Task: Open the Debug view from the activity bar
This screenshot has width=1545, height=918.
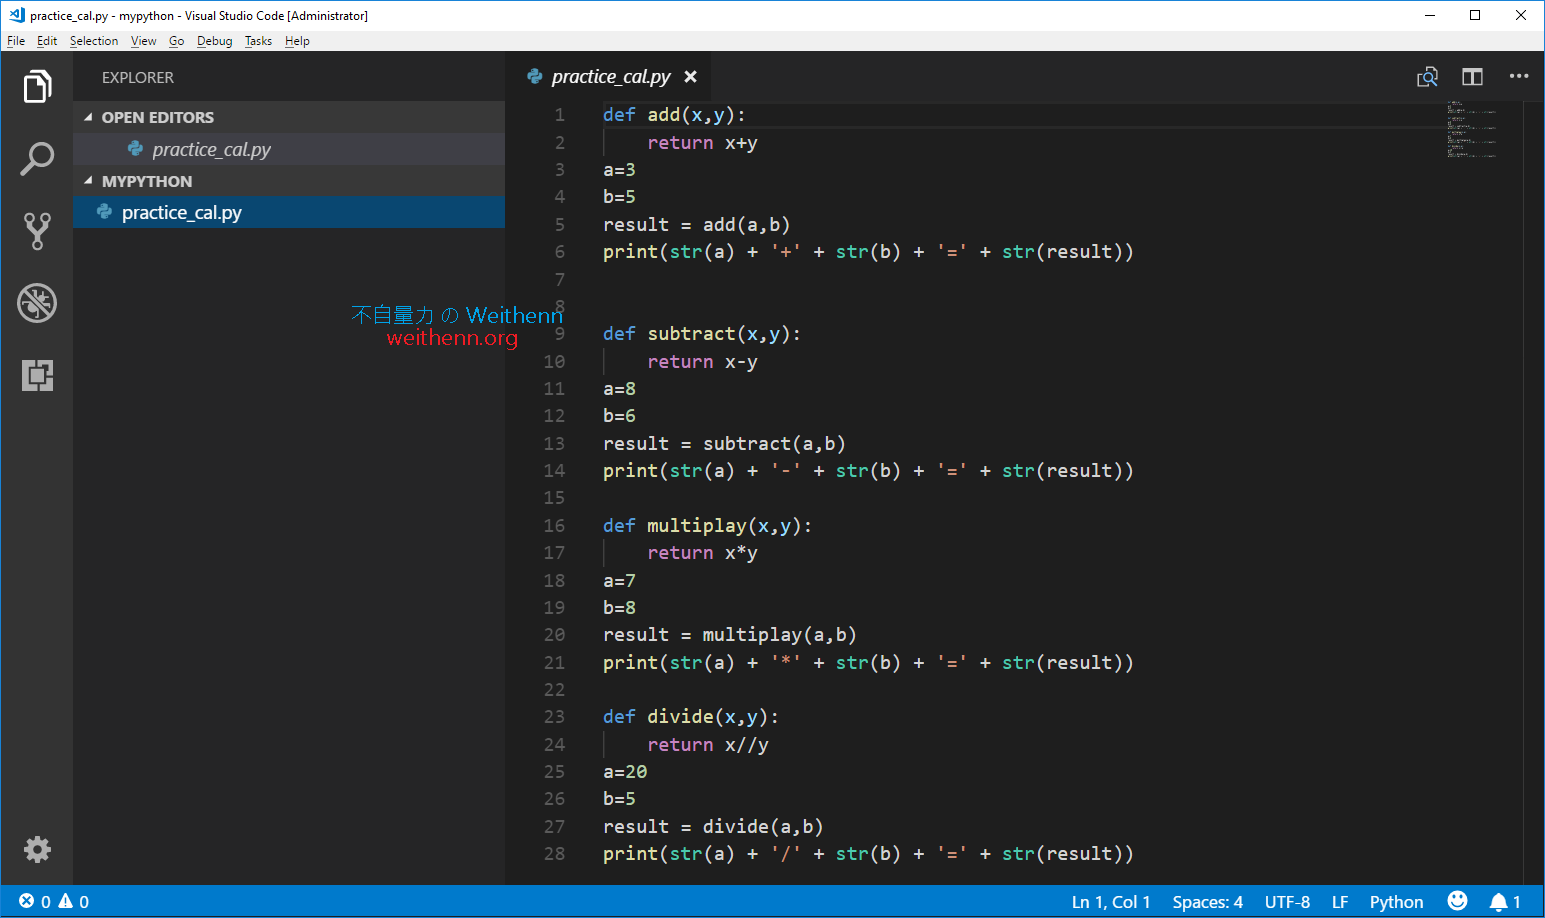Action: (37, 303)
